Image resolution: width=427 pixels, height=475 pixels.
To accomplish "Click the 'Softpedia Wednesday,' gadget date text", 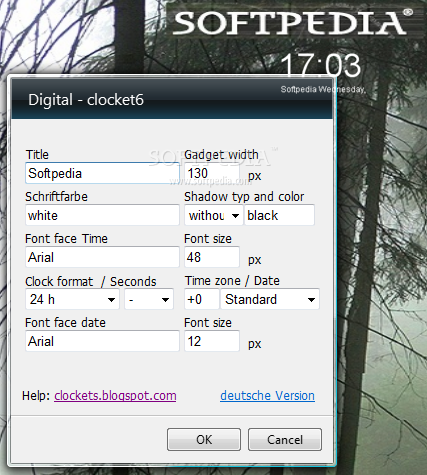I will point(323,89).
